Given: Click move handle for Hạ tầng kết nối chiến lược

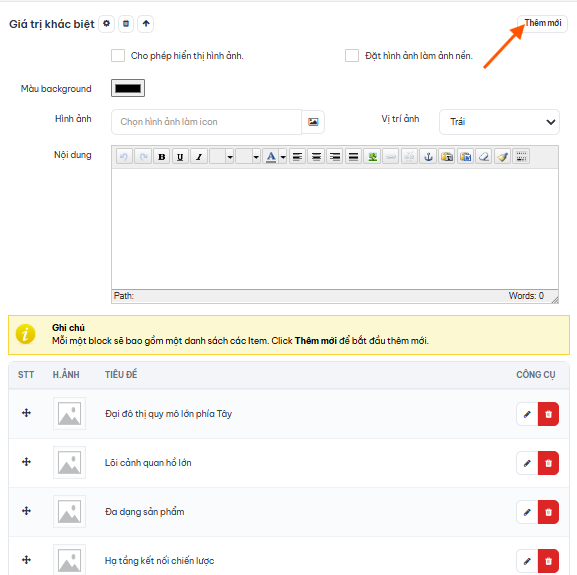Looking at the screenshot, I should [x=26, y=560].
